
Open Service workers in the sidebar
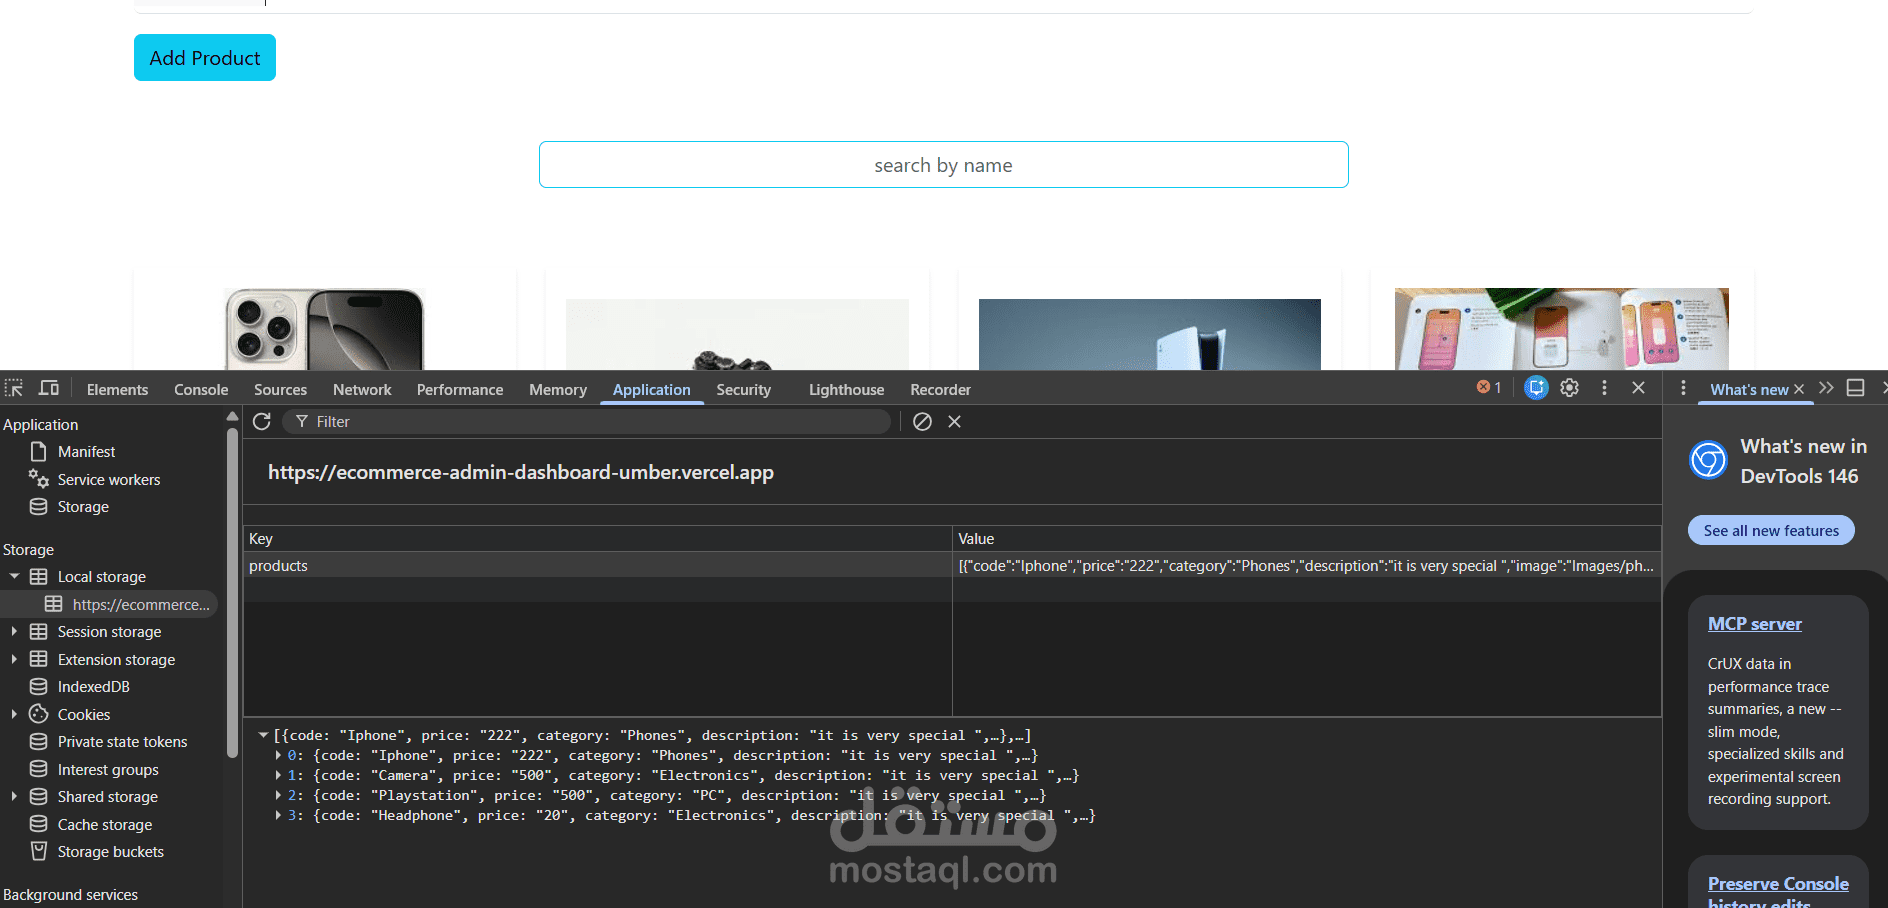tap(108, 480)
